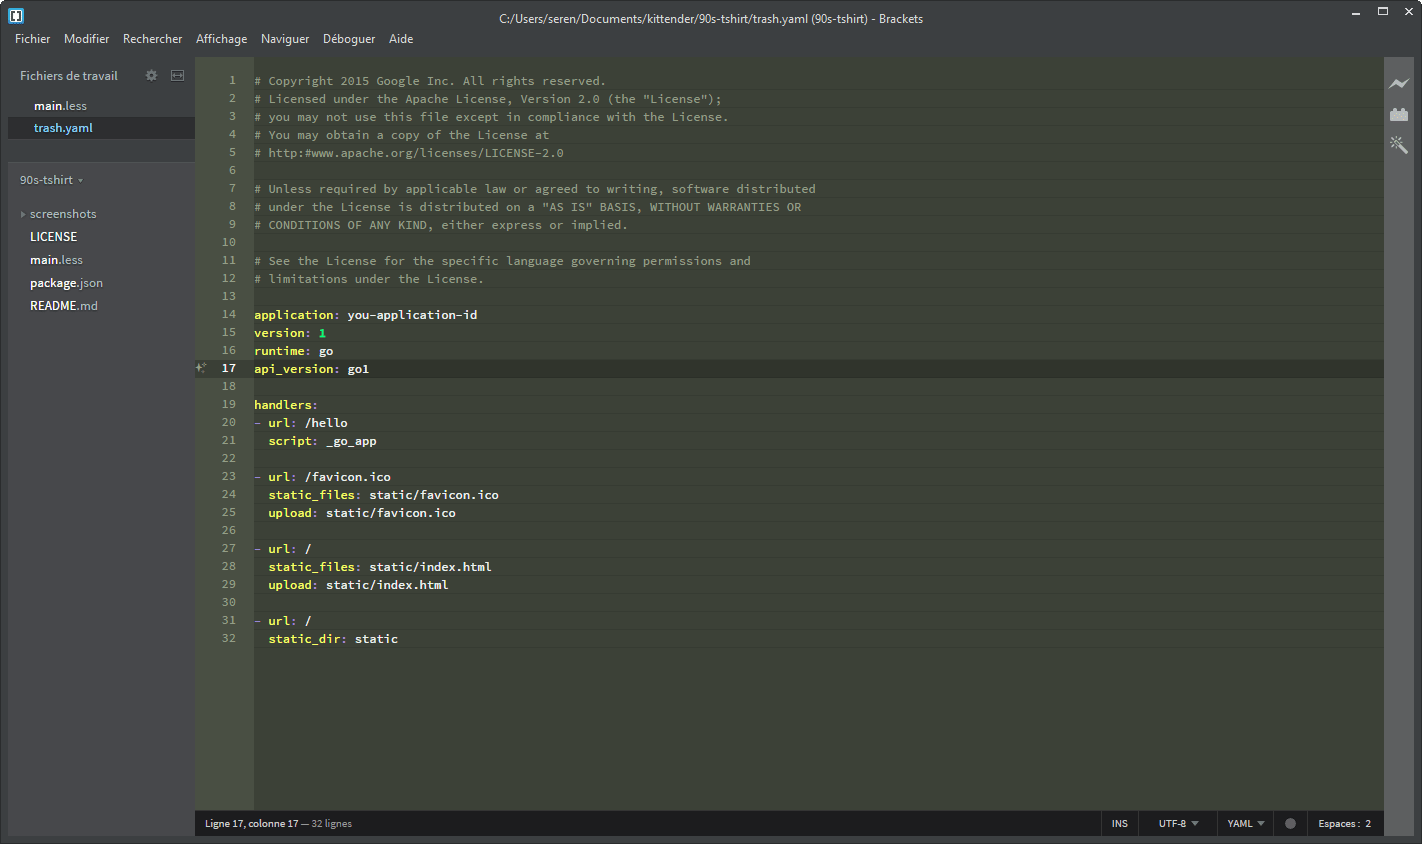Toggle active file highlight on trash.yaml
The image size is (1422, 844).
point(62,127)
